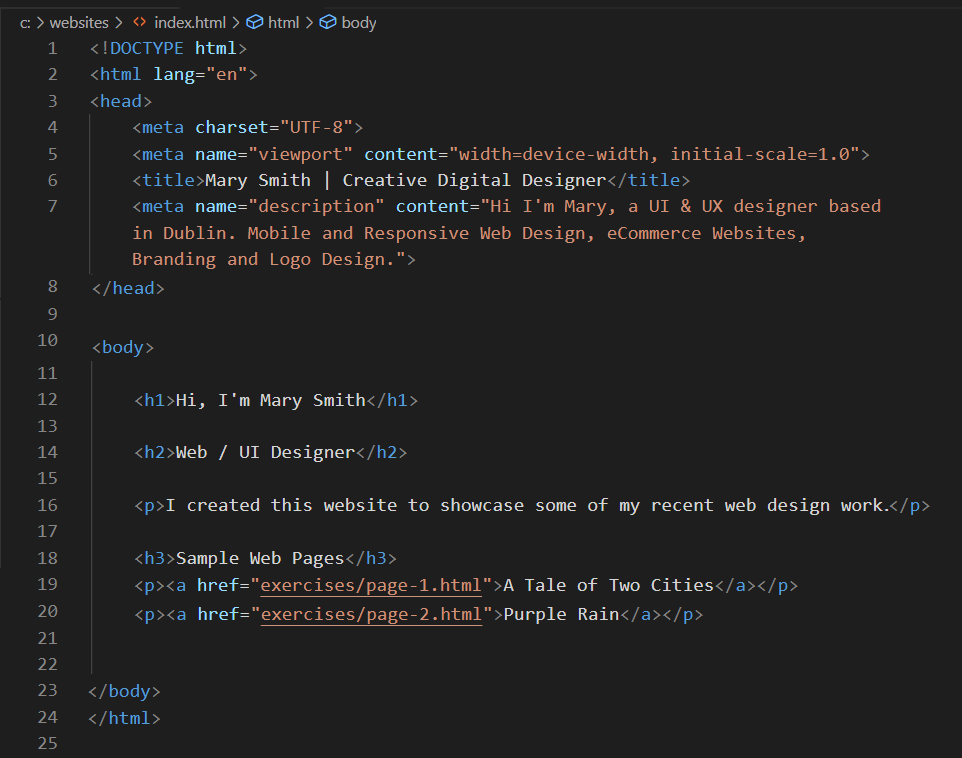Image resolution: width=962 pixels, height=758 pixels.
Task: Click 'Mary Smith | Creative Digital Designer' title text
Action: point(406,180)
